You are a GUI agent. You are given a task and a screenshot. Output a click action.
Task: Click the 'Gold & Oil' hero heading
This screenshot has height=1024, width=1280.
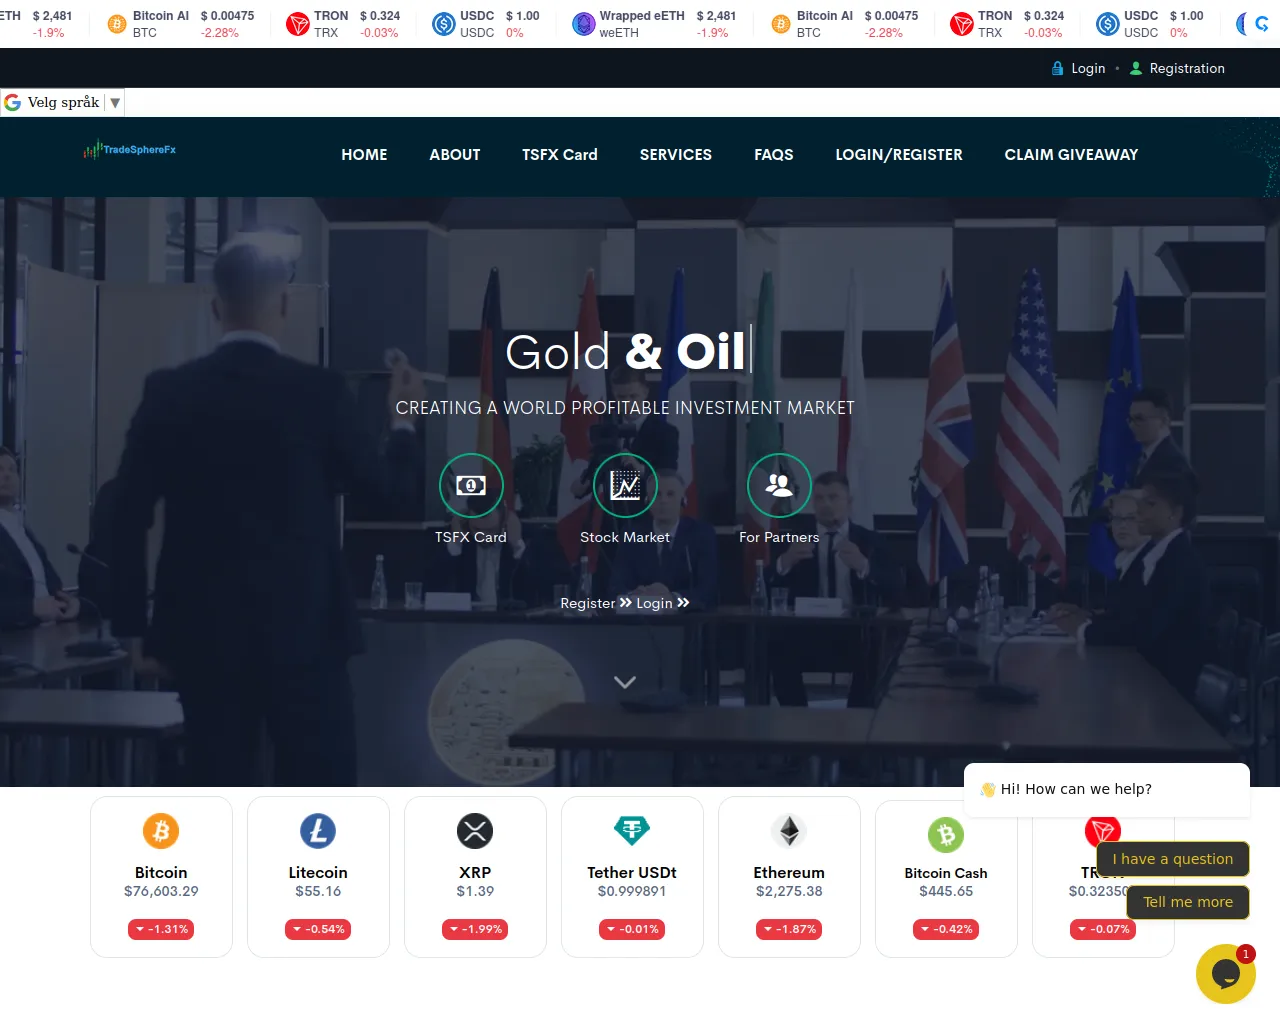(625, 351)
